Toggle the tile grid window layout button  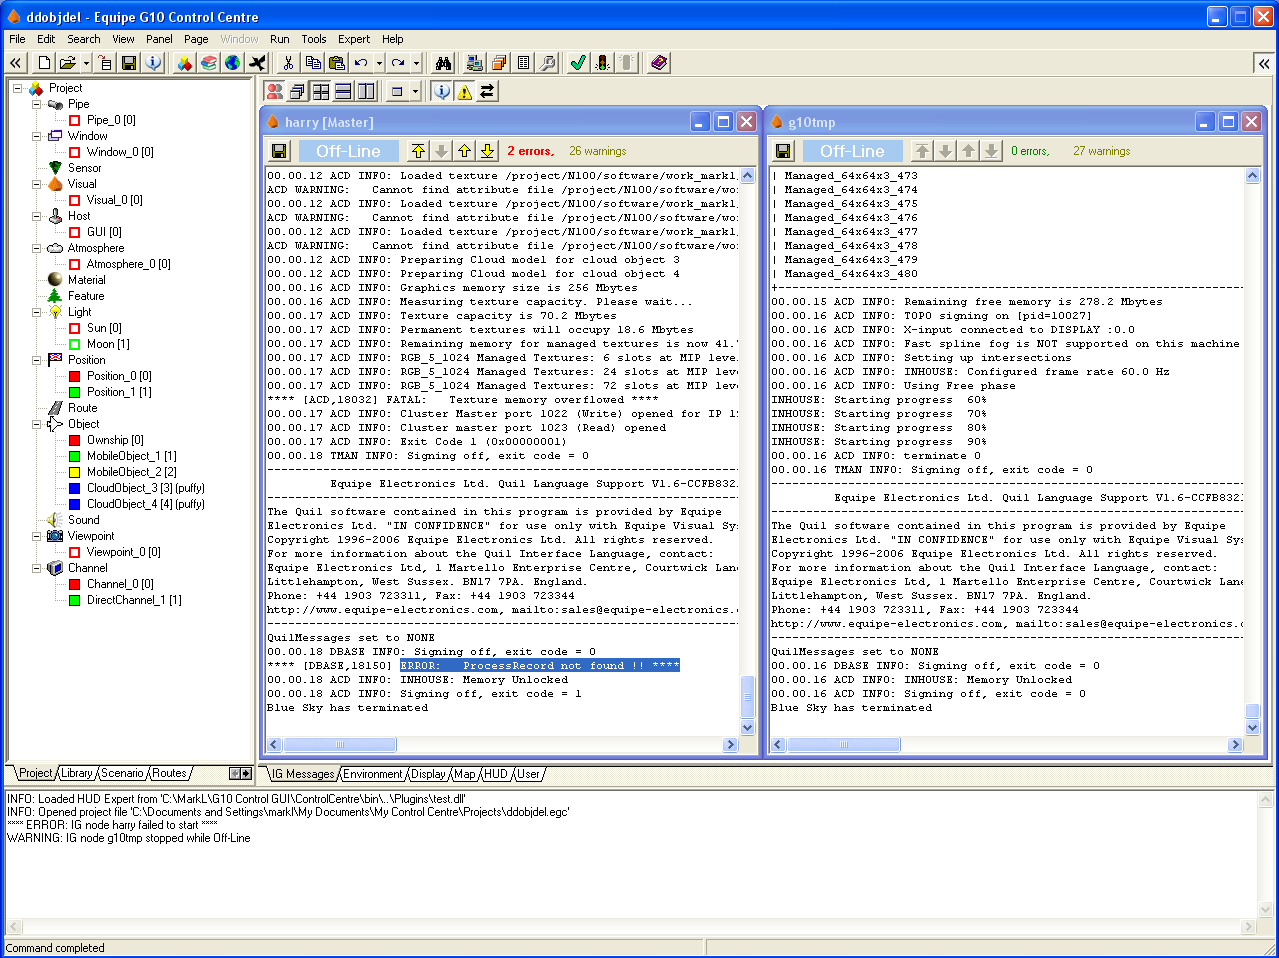pyautogui.click(x=321, y=91)
